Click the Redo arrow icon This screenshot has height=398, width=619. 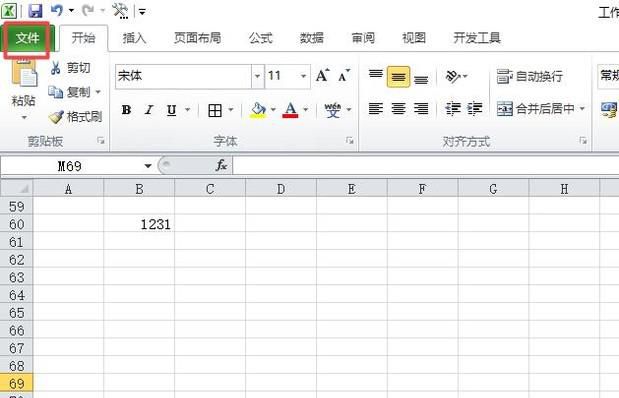(88, 10)
